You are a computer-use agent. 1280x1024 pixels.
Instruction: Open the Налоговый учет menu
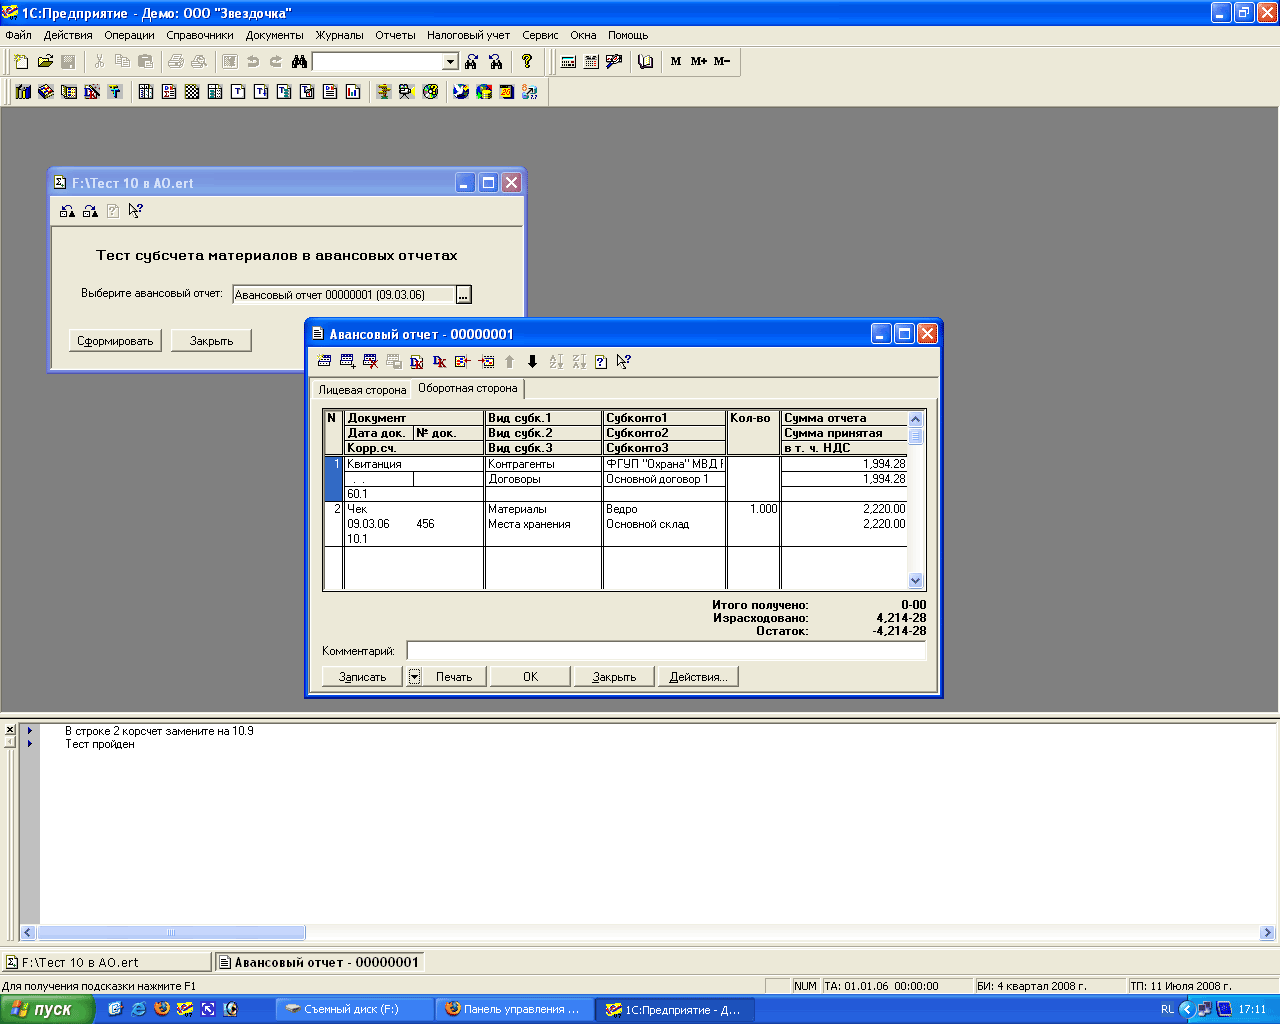click(x=468, y=35)
